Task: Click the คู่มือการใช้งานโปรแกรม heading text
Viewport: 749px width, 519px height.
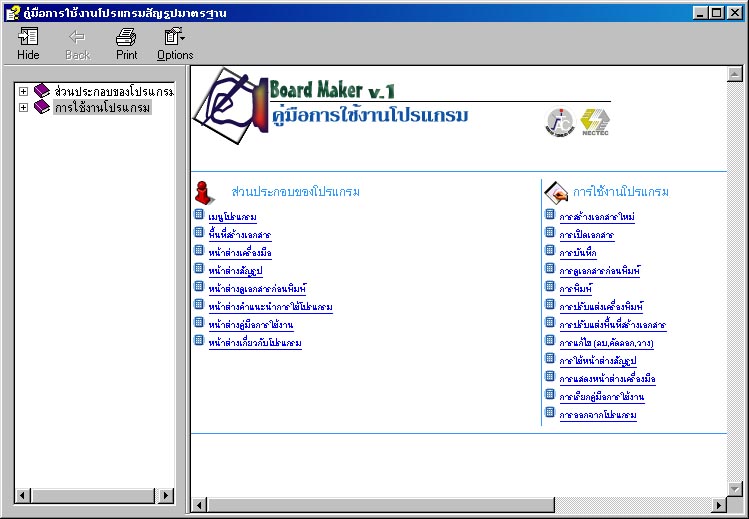Action: [x=370, y=116]
